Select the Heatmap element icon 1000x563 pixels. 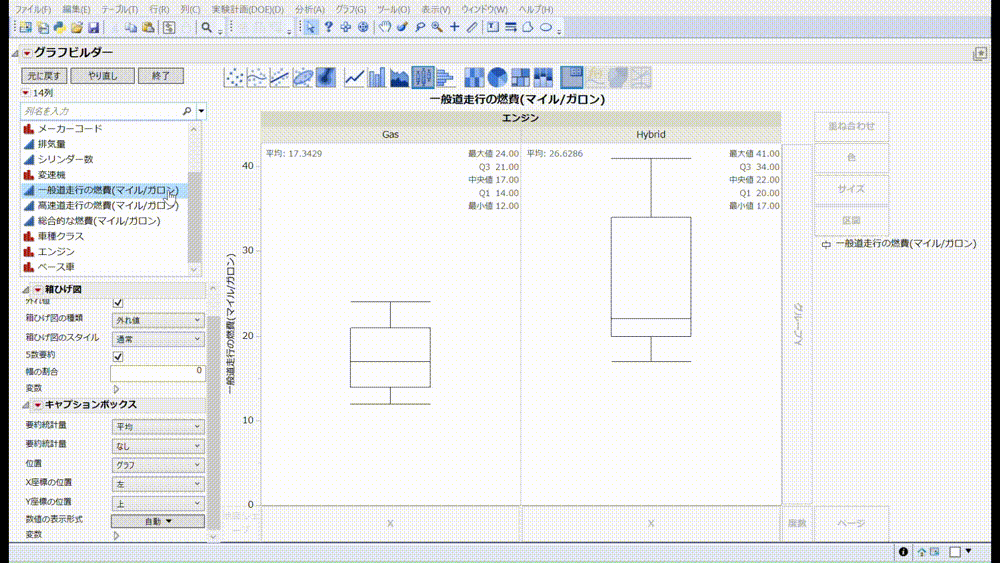point(474,78)
